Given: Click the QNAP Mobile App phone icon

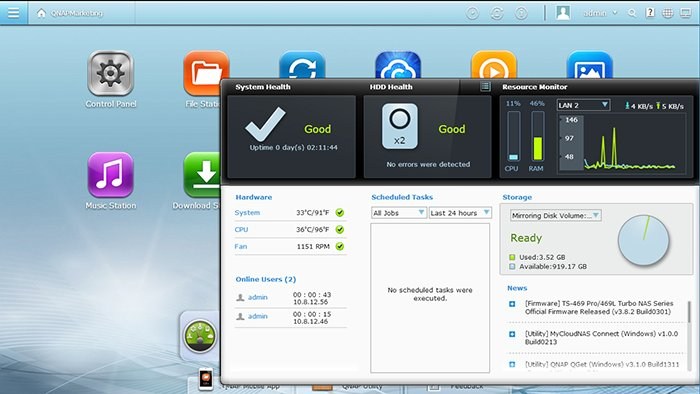Looking at the screenshot, I should (x=206, y=379).
